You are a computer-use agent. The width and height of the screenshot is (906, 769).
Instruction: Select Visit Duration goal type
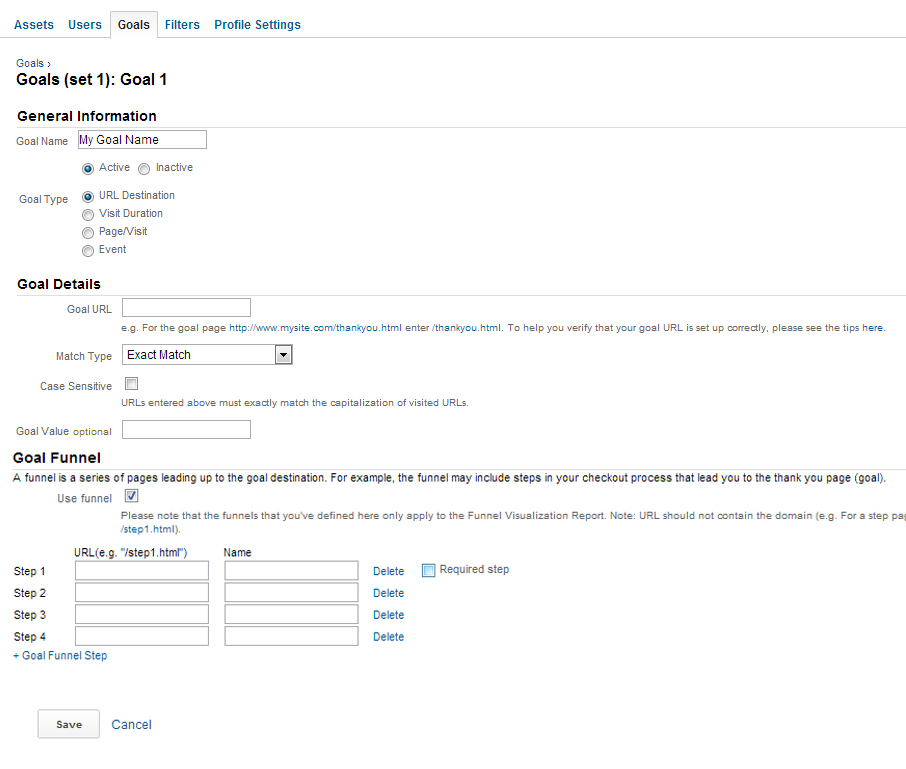tap(88, 215)
